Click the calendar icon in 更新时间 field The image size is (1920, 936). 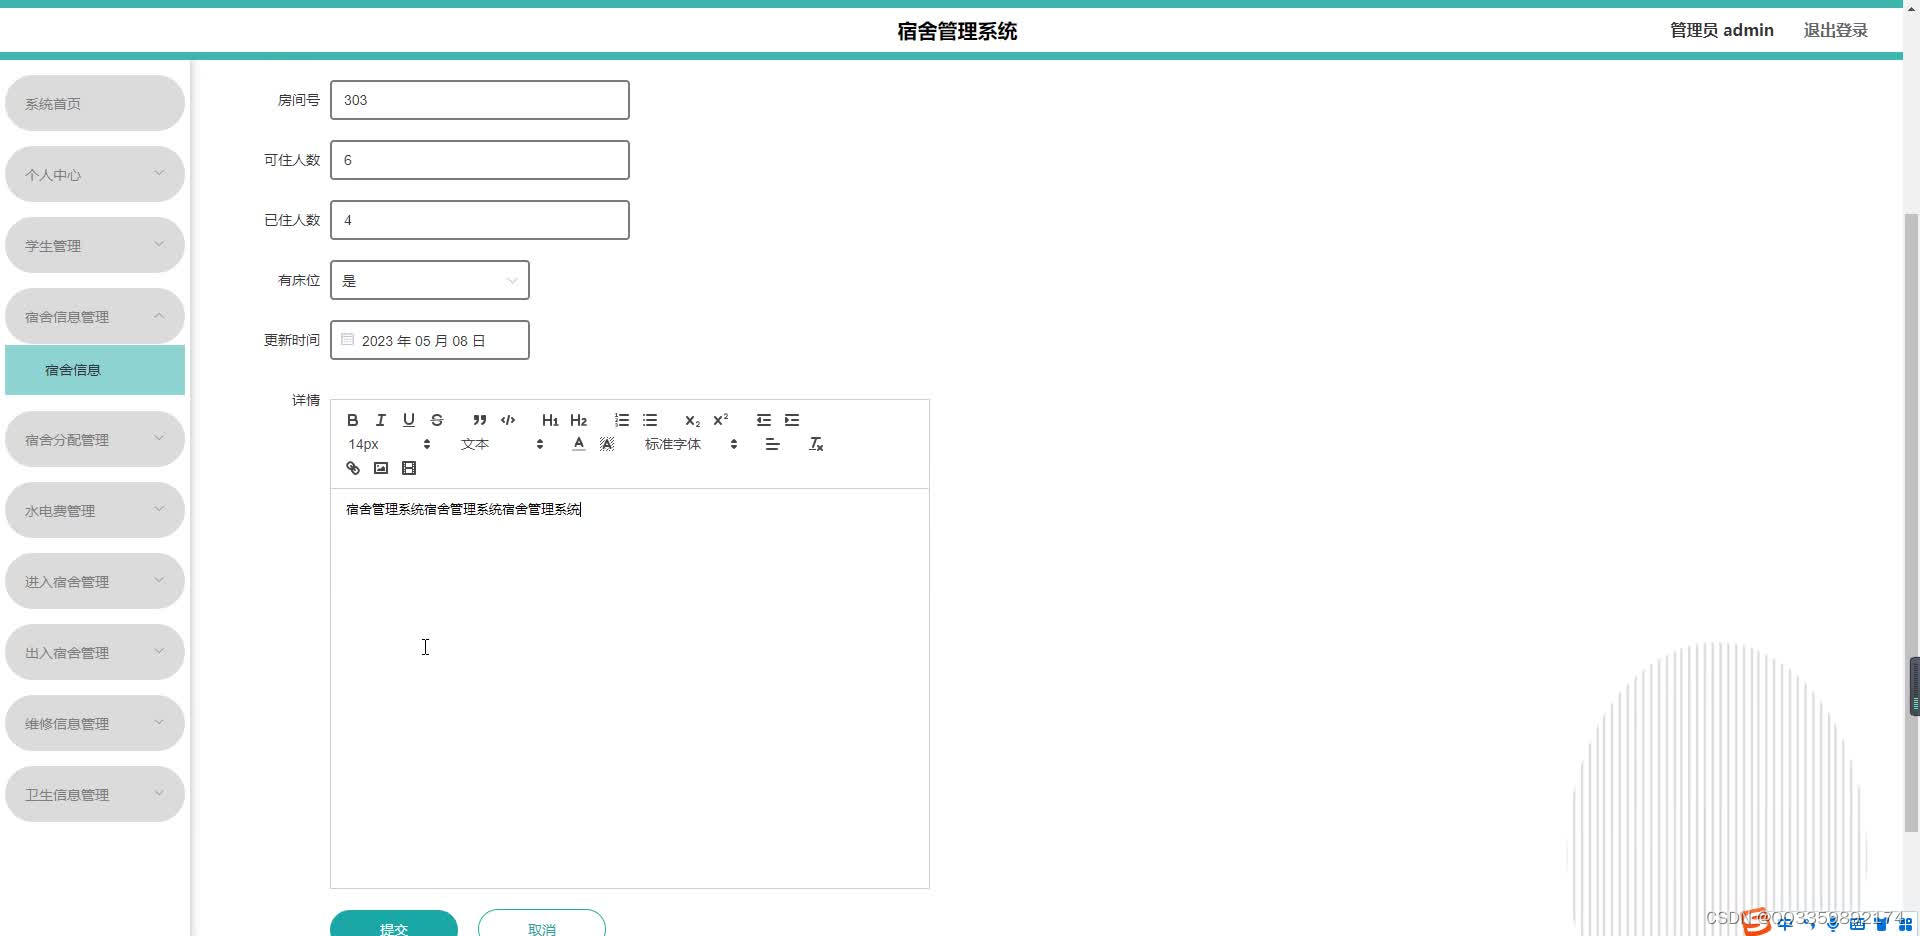(348, 340)
